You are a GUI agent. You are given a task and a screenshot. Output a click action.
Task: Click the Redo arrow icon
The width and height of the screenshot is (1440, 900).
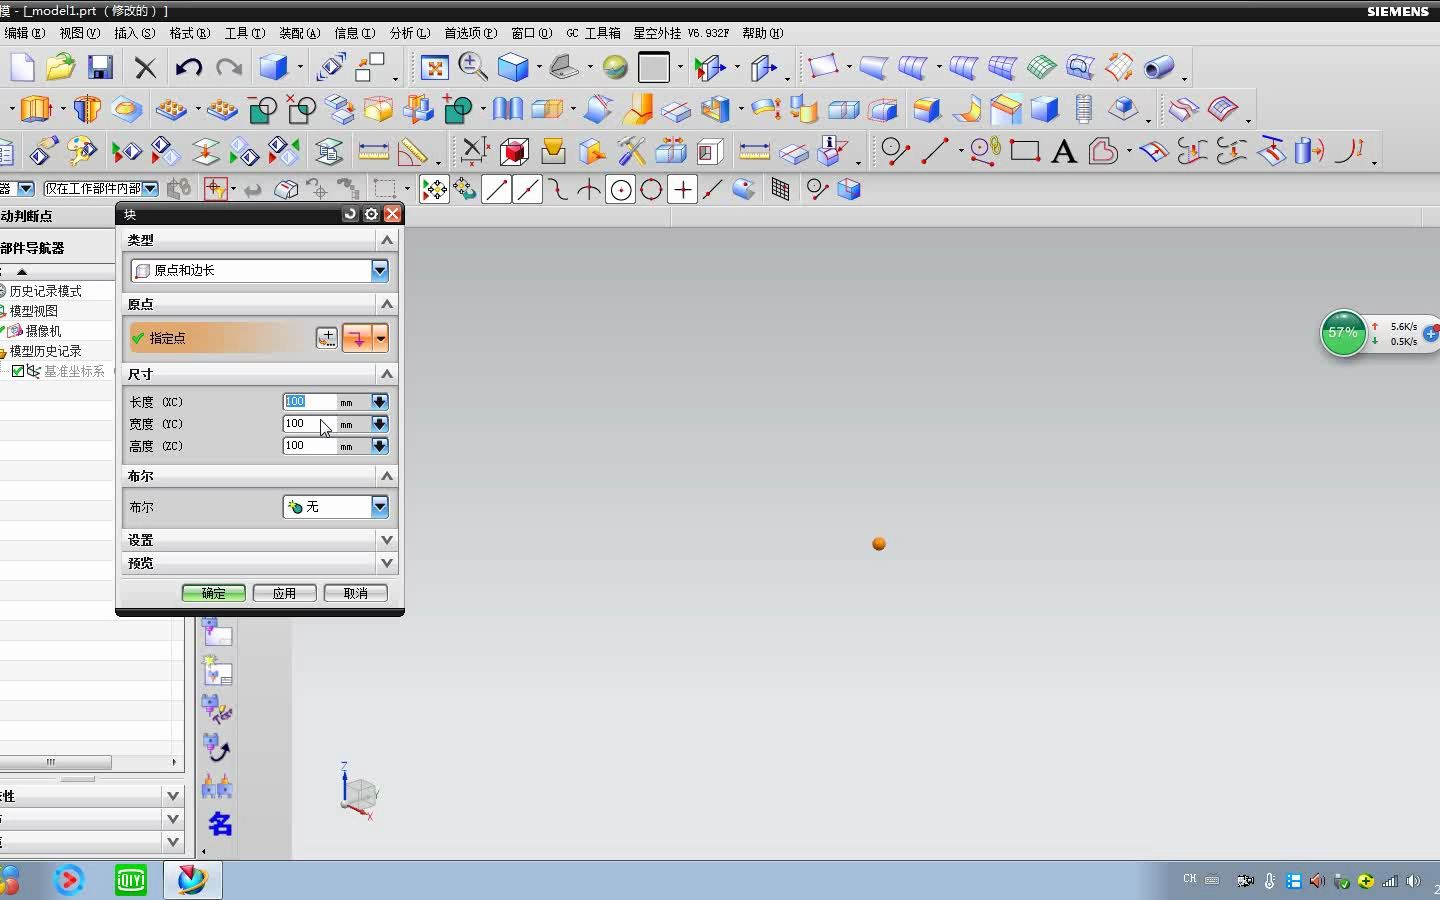tap(229, 67)
